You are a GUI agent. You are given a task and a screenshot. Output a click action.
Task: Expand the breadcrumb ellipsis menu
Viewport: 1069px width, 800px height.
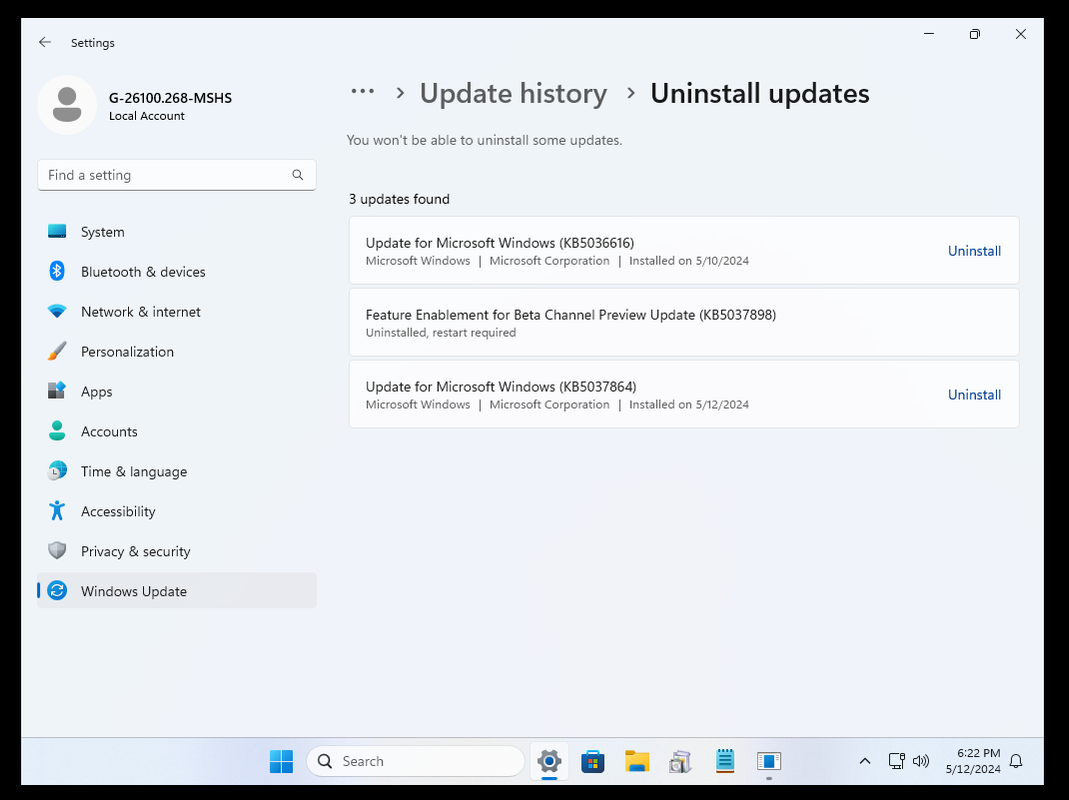point(362,91)
